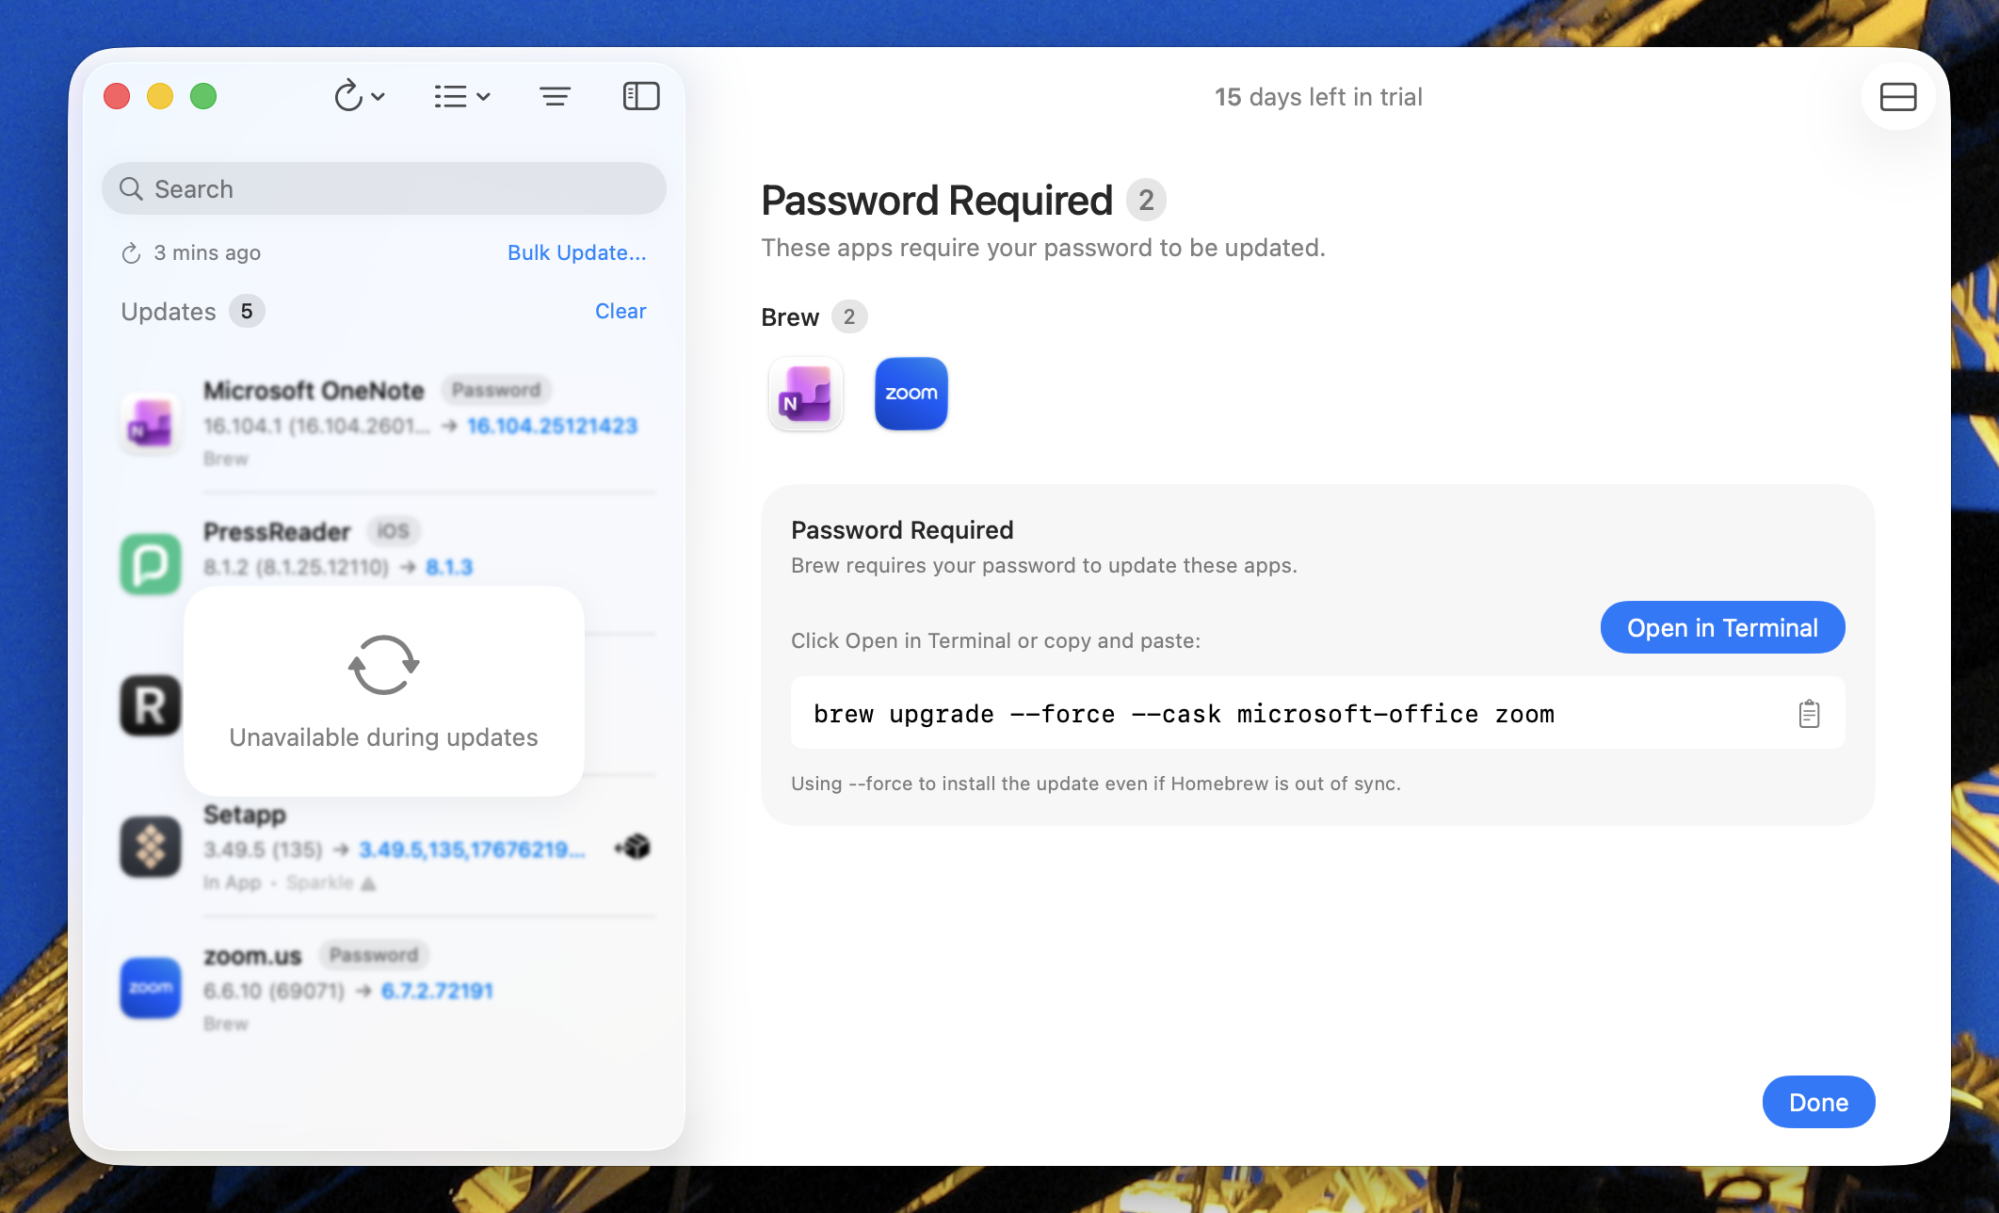Clear the updates list
The width and height of the screenshot is (1999, 1213).
pos(620,311)
